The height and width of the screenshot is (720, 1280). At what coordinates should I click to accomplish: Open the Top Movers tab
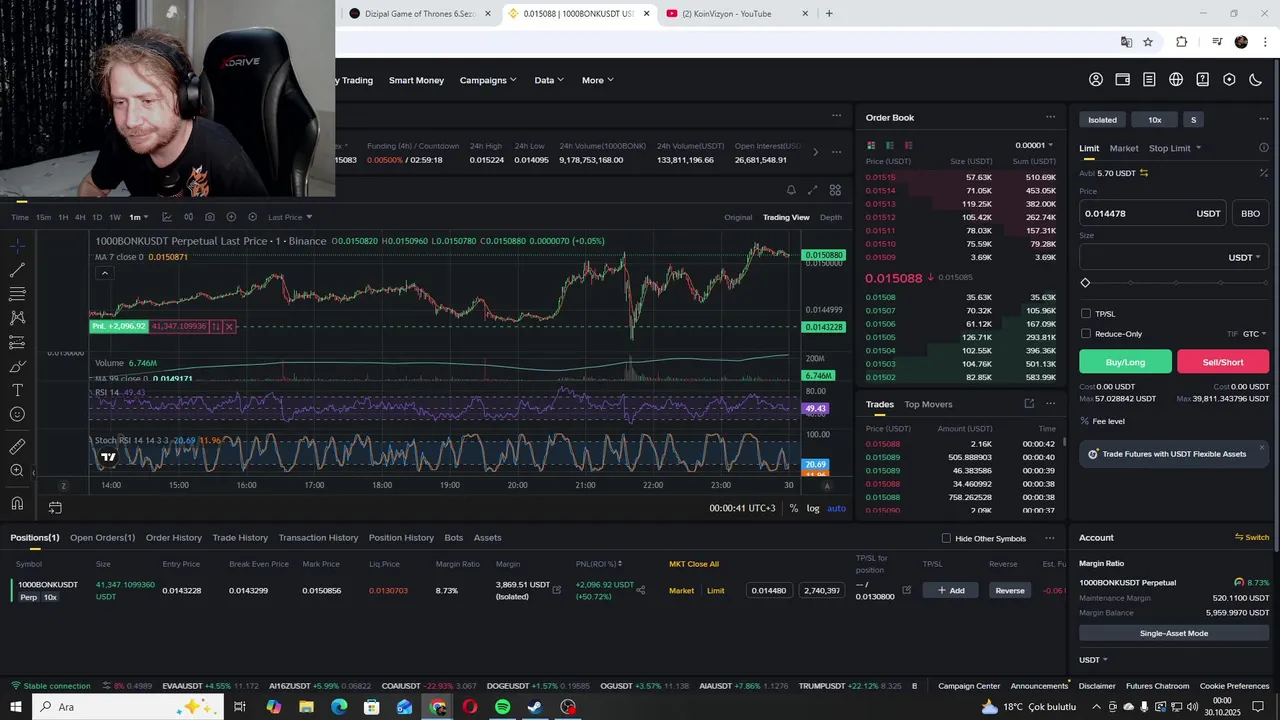tap(928, 404)
